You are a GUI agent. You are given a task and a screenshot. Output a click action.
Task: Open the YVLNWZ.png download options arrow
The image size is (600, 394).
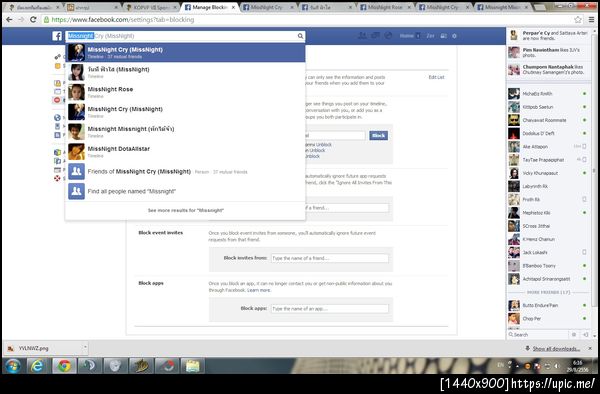(85, 347)
